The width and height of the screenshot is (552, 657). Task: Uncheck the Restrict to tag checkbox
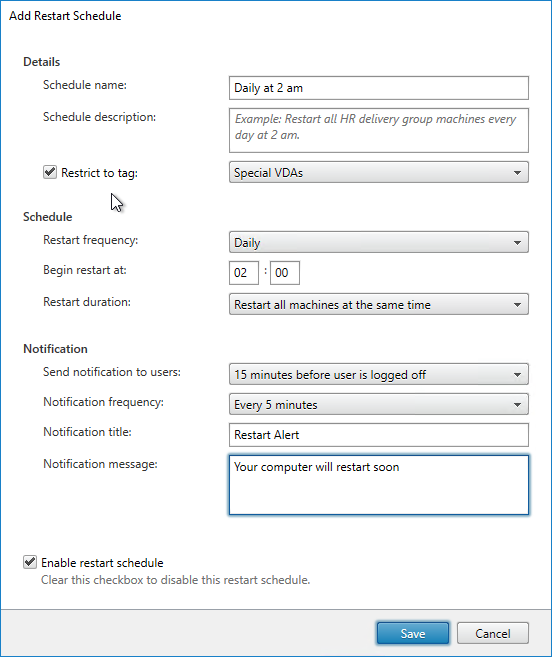(x=50, y=172)
